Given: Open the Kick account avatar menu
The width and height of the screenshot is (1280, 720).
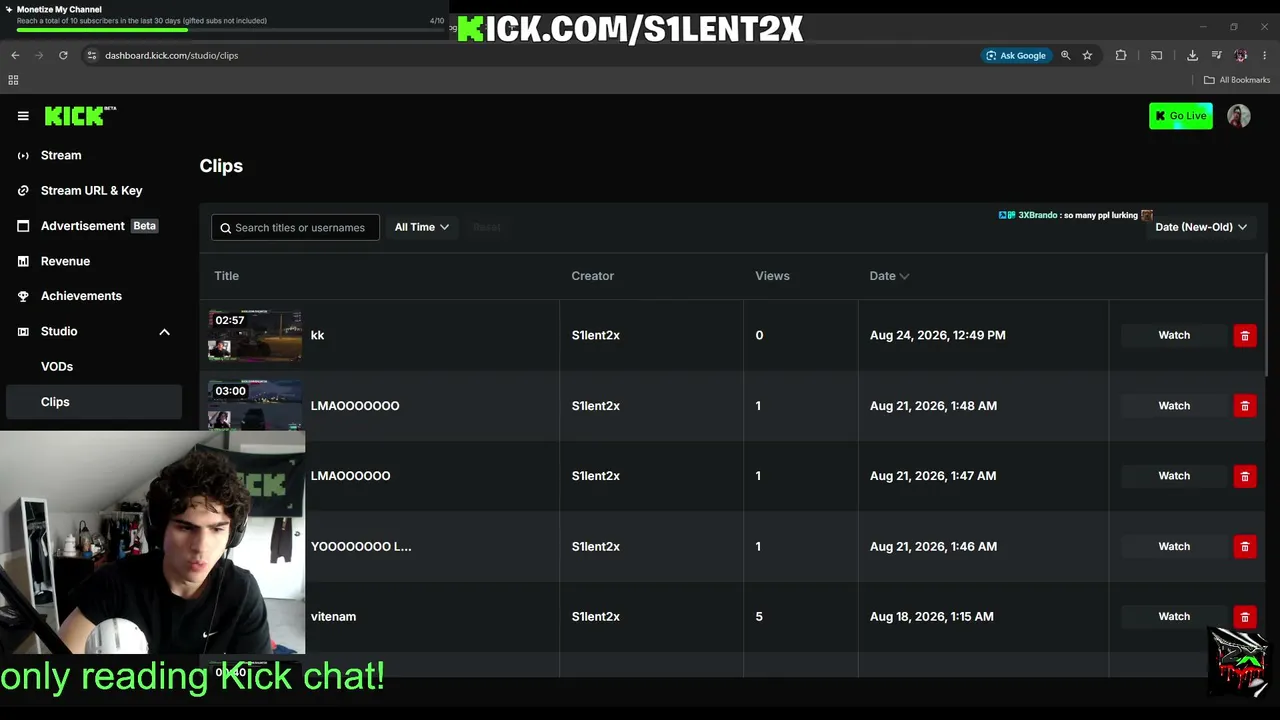Looking at the screenshot, I should click(x=1239, y=116).
